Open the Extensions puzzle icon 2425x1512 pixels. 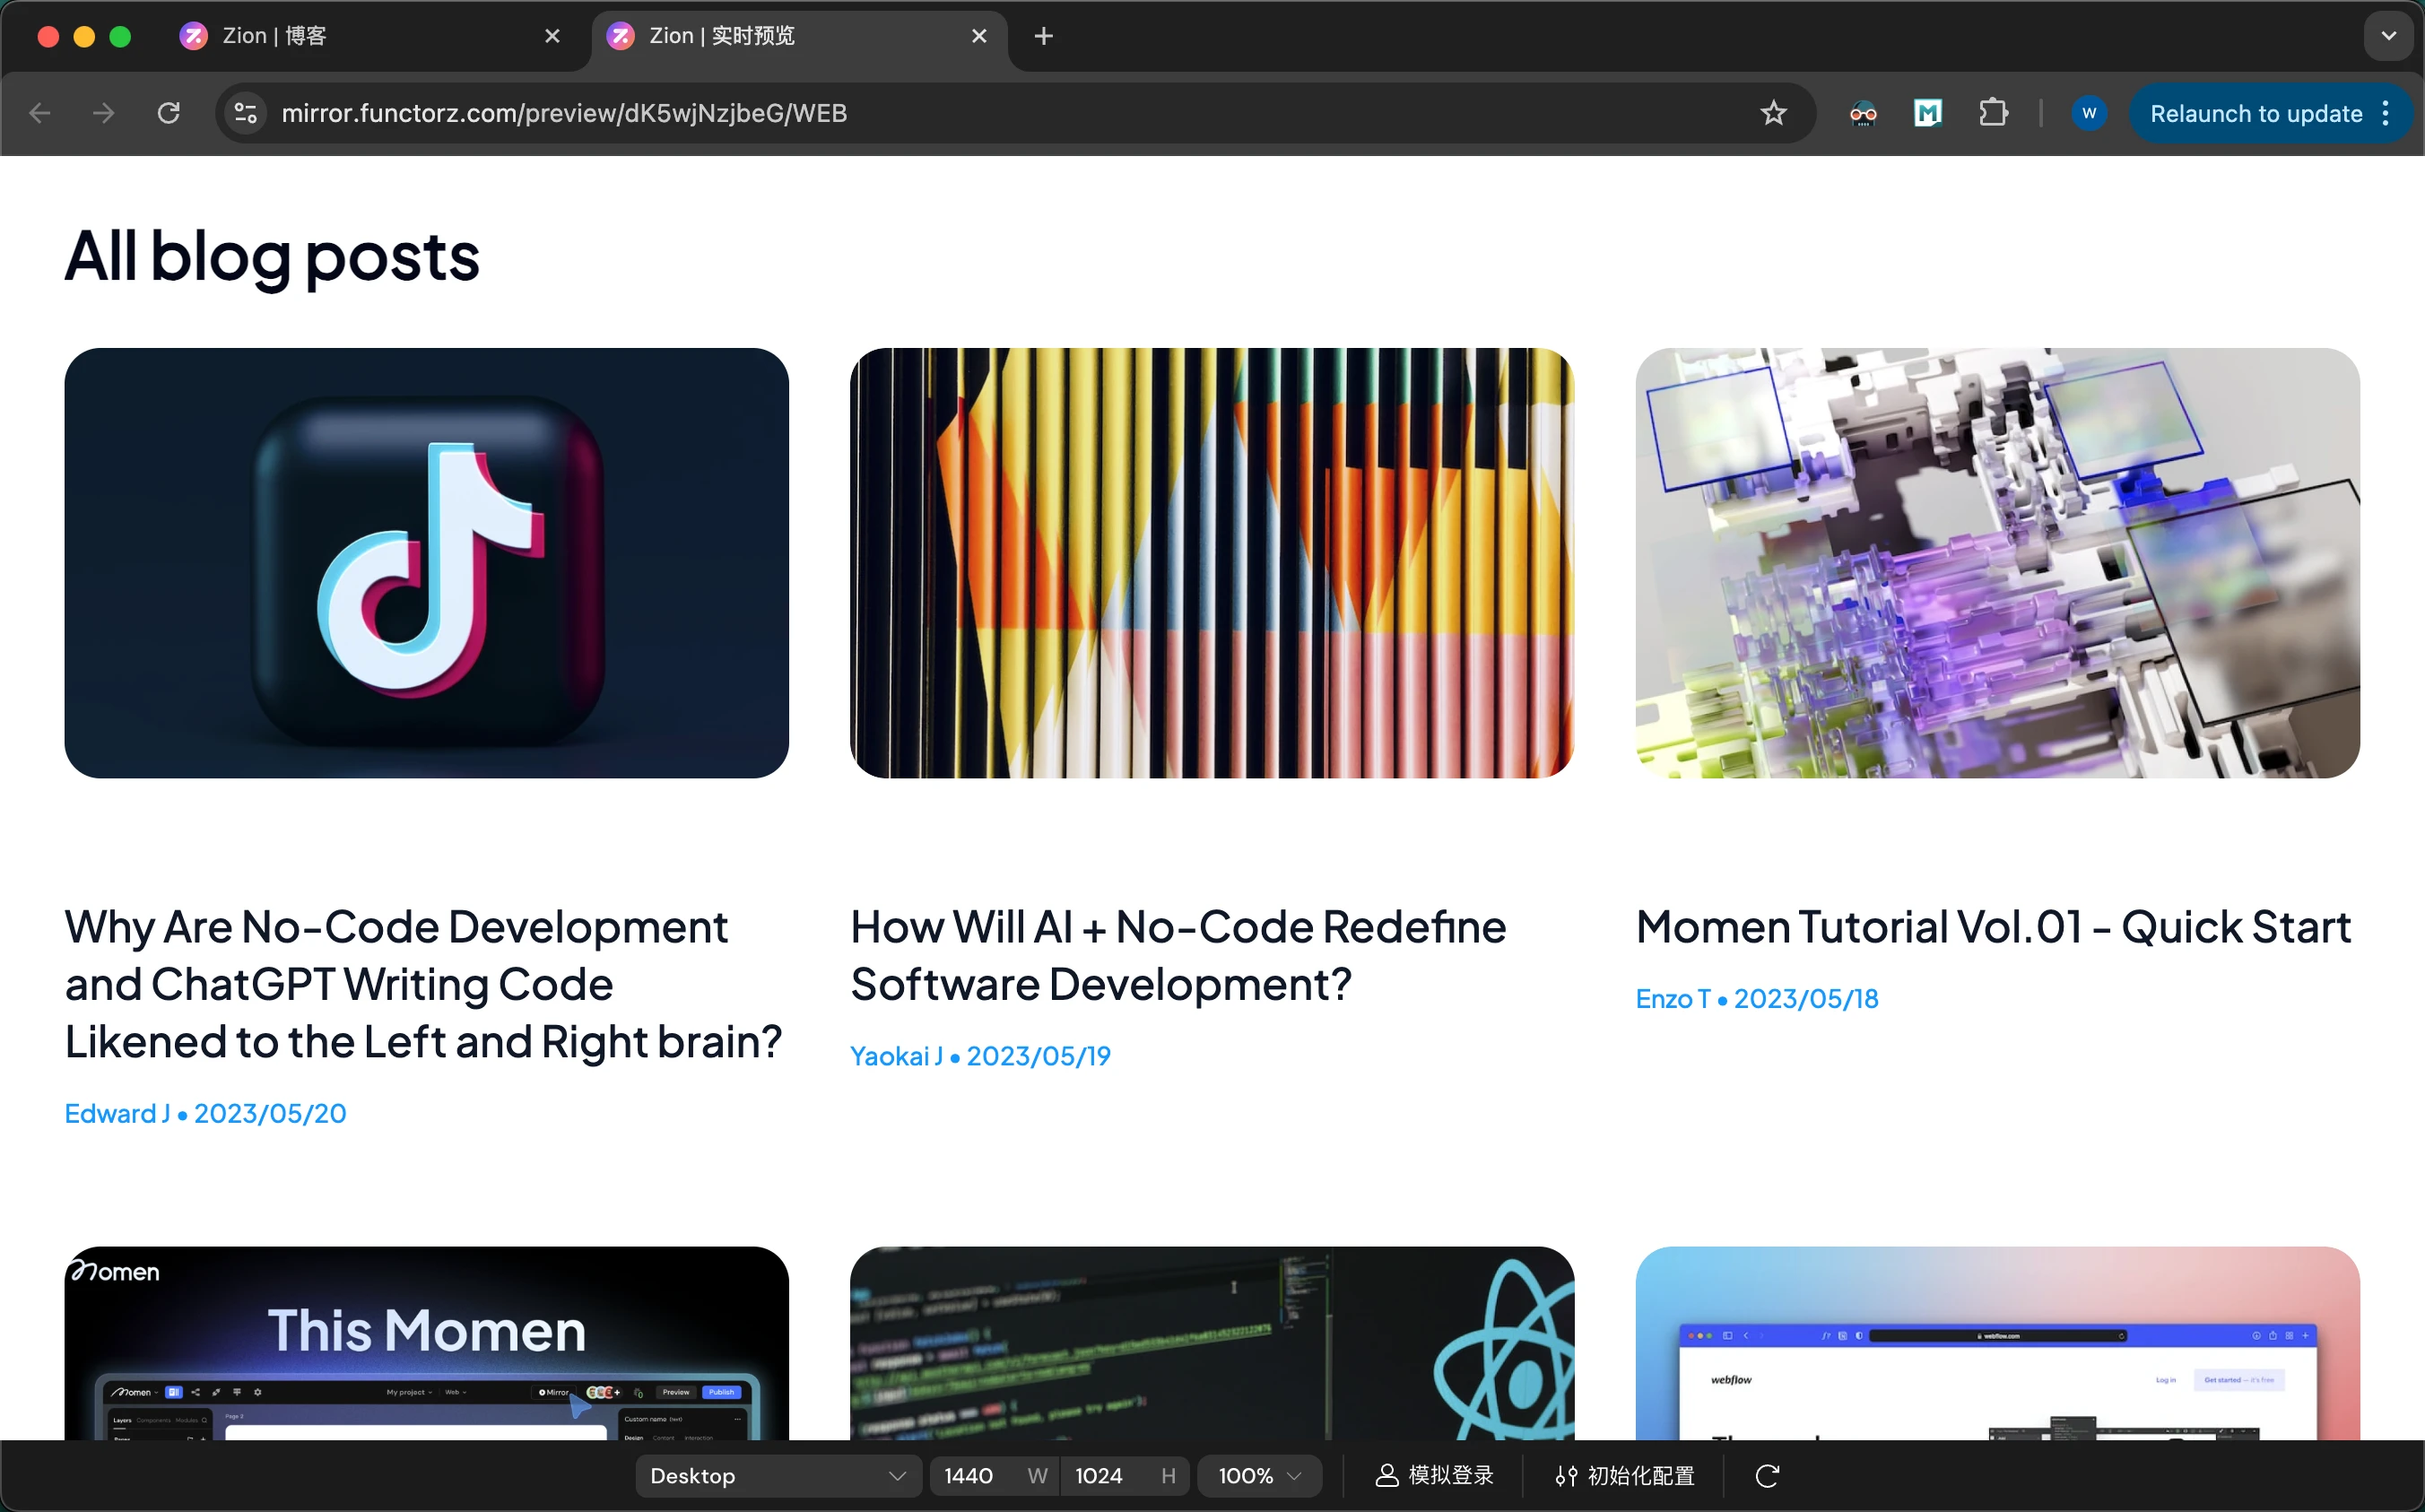coord(1993,113)
